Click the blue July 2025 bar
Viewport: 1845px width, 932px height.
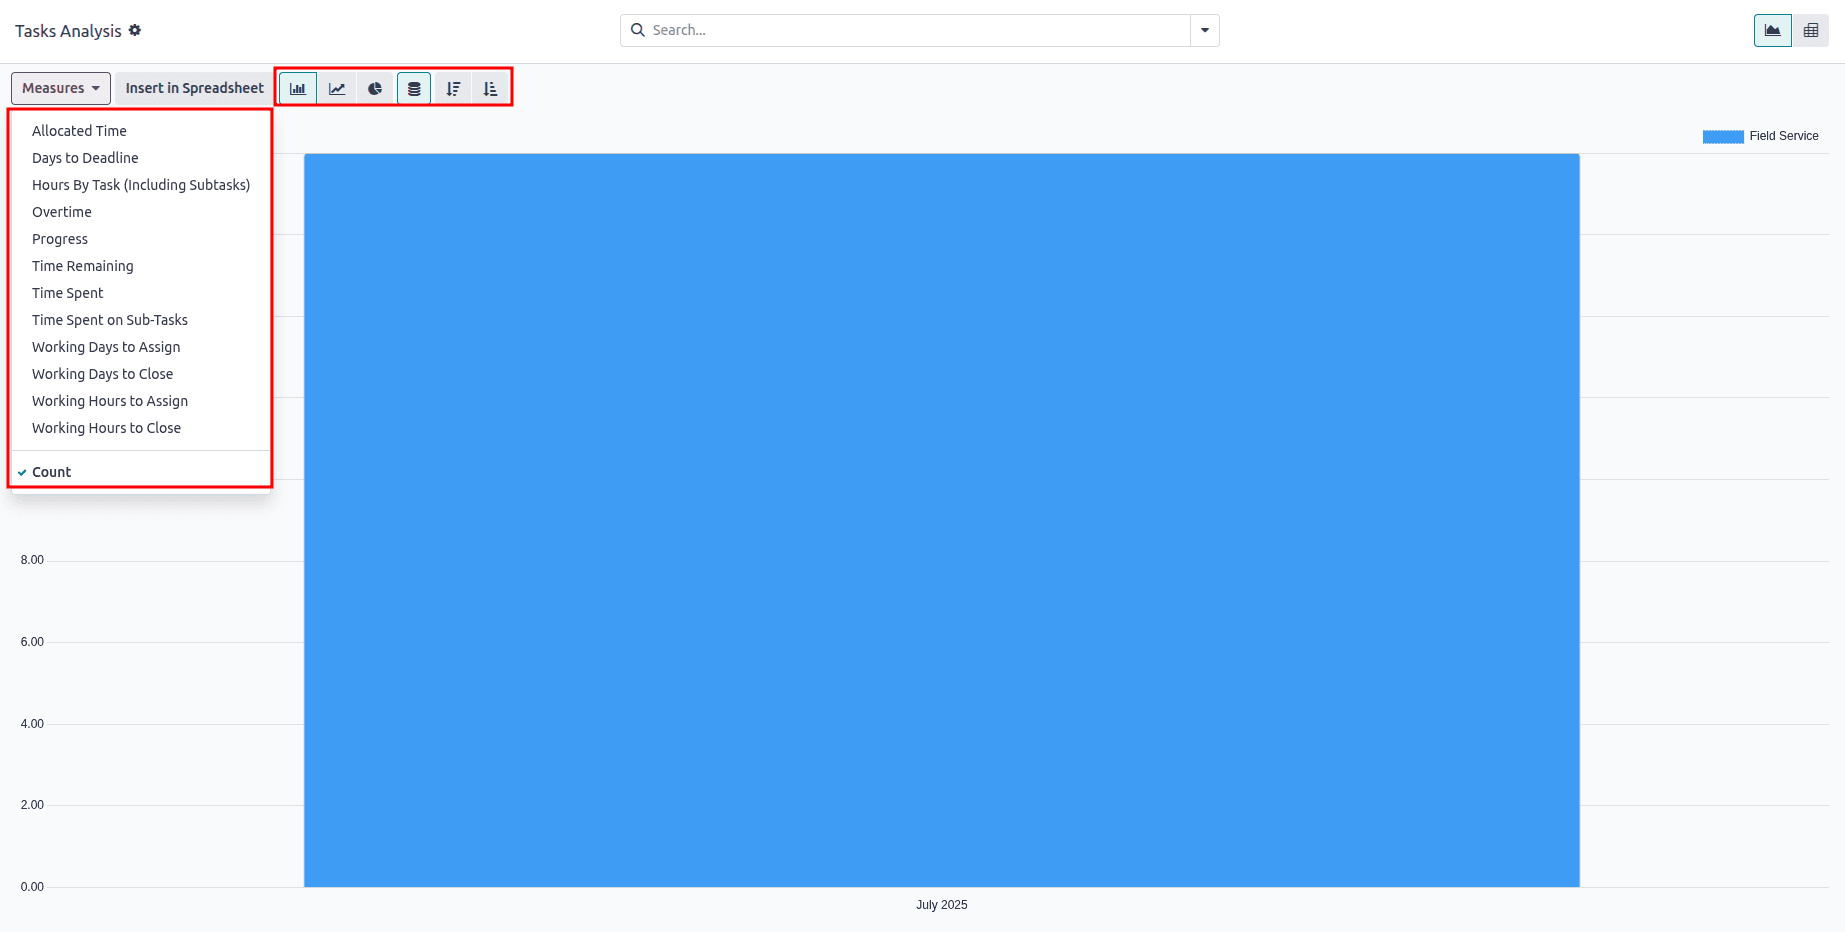942,520
